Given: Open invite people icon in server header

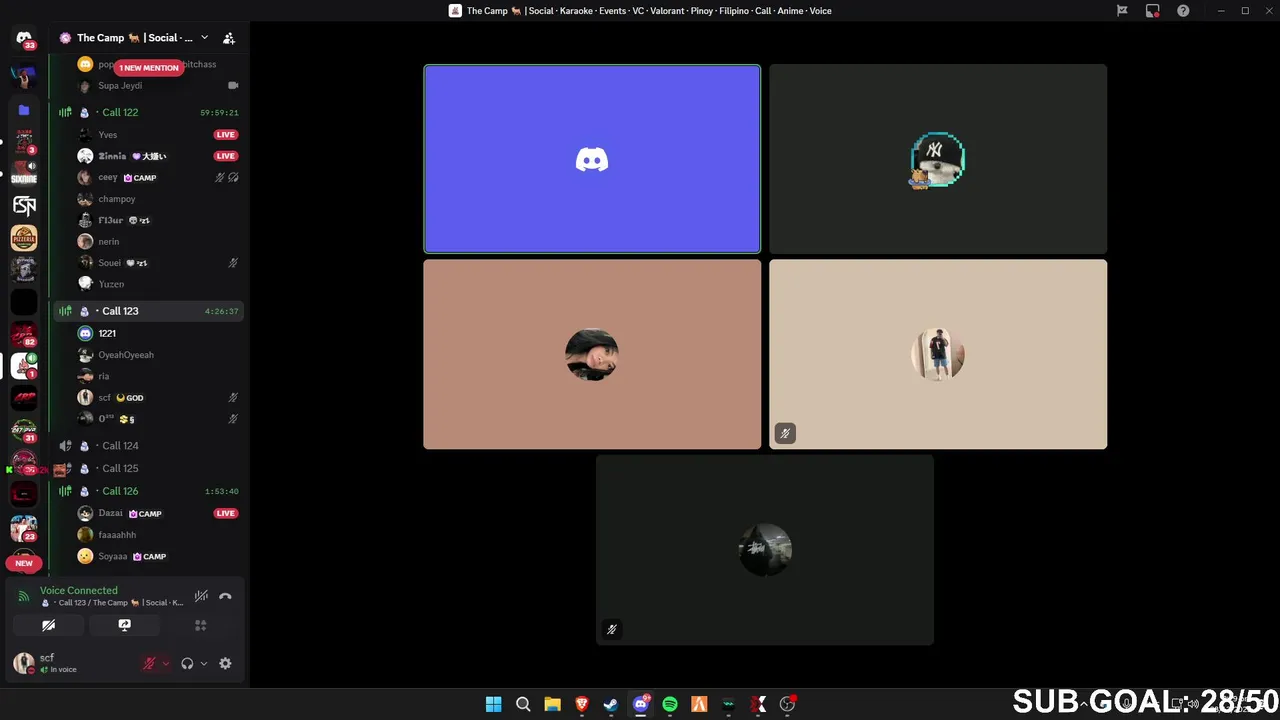Looking at the screenshot, I should (229, 38).
